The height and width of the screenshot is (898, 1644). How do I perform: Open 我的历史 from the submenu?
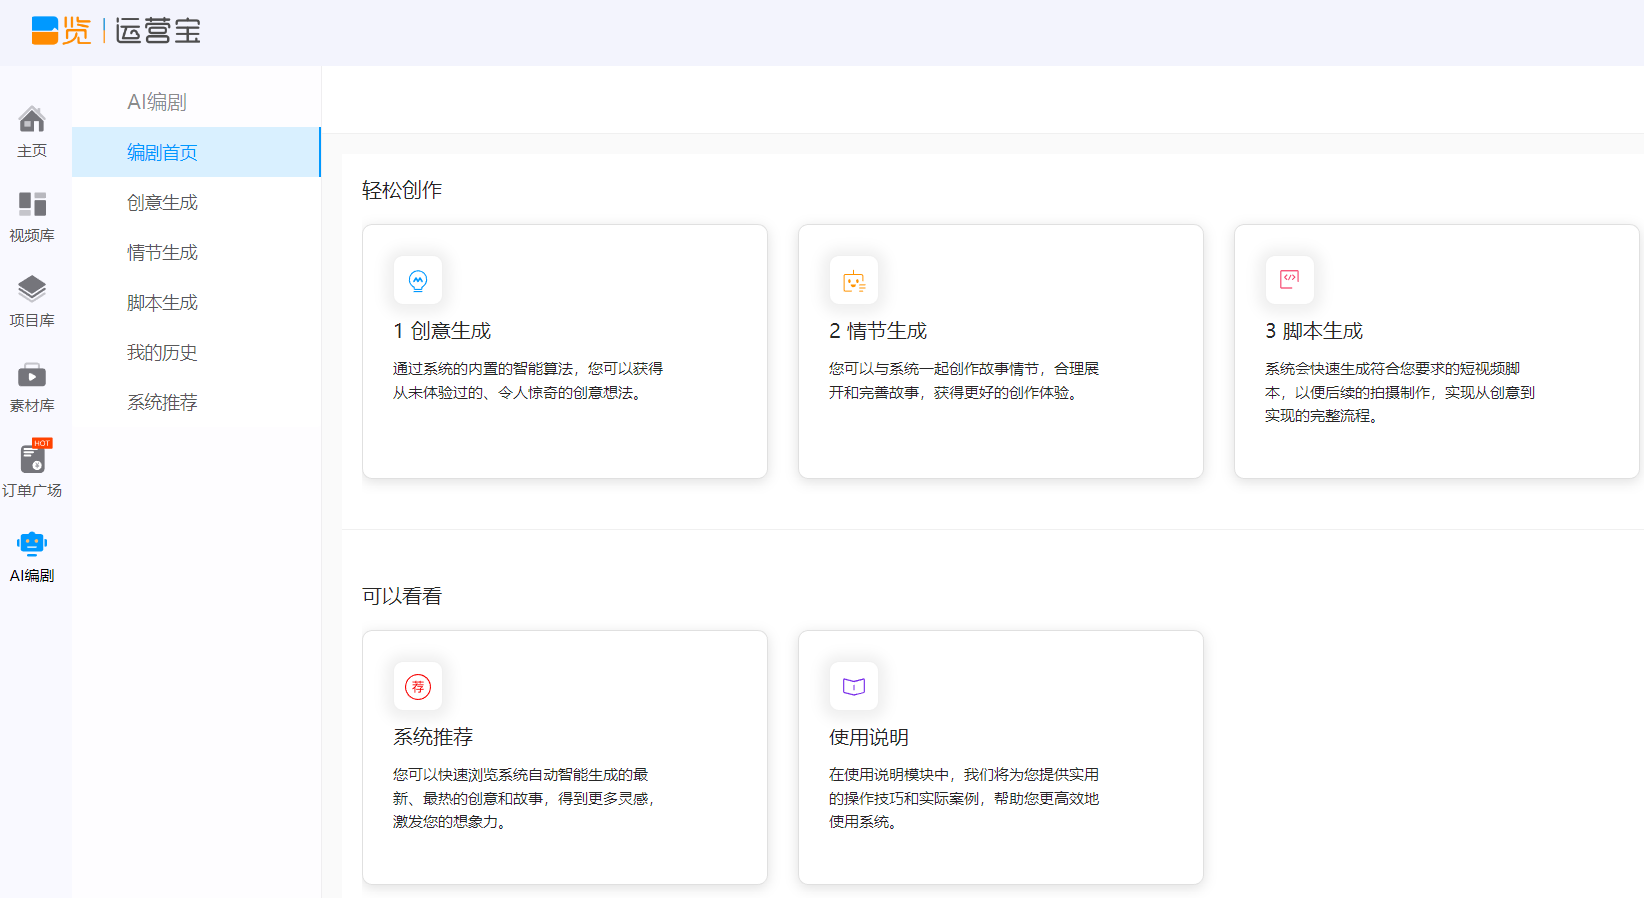point(162,353)
